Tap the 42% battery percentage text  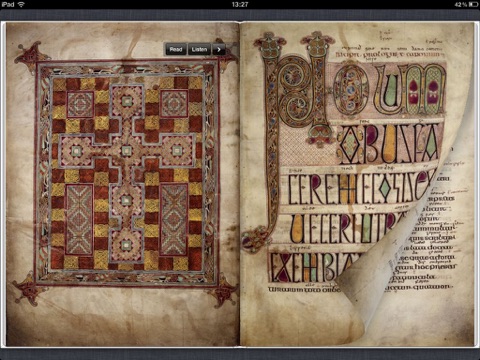pos(461,4)
